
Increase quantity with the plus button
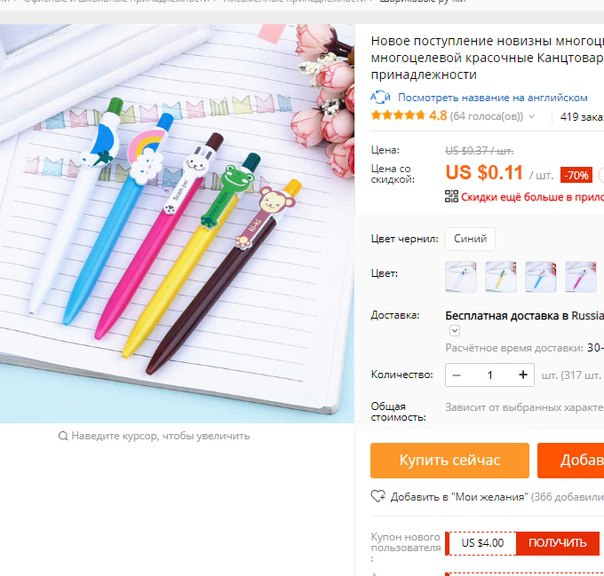pyautogui.click(x=523, y=374)
